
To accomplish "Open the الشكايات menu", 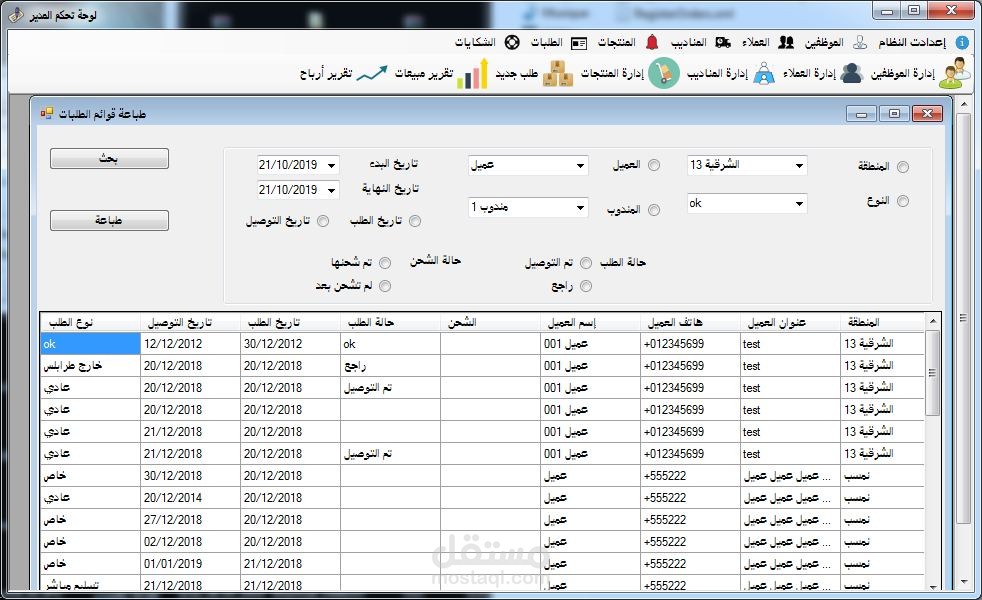I will pyautogui.click(x=475, y=42).
